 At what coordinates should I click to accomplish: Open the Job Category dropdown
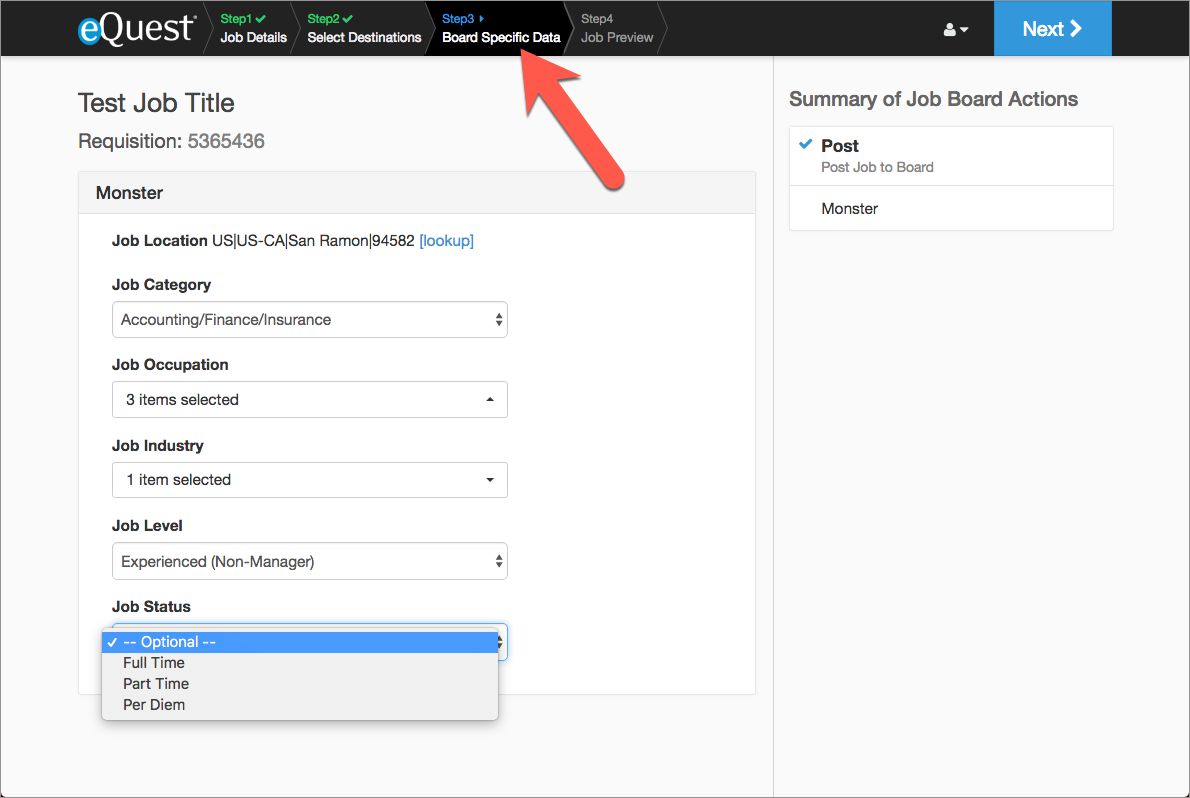tap(309, 320)
